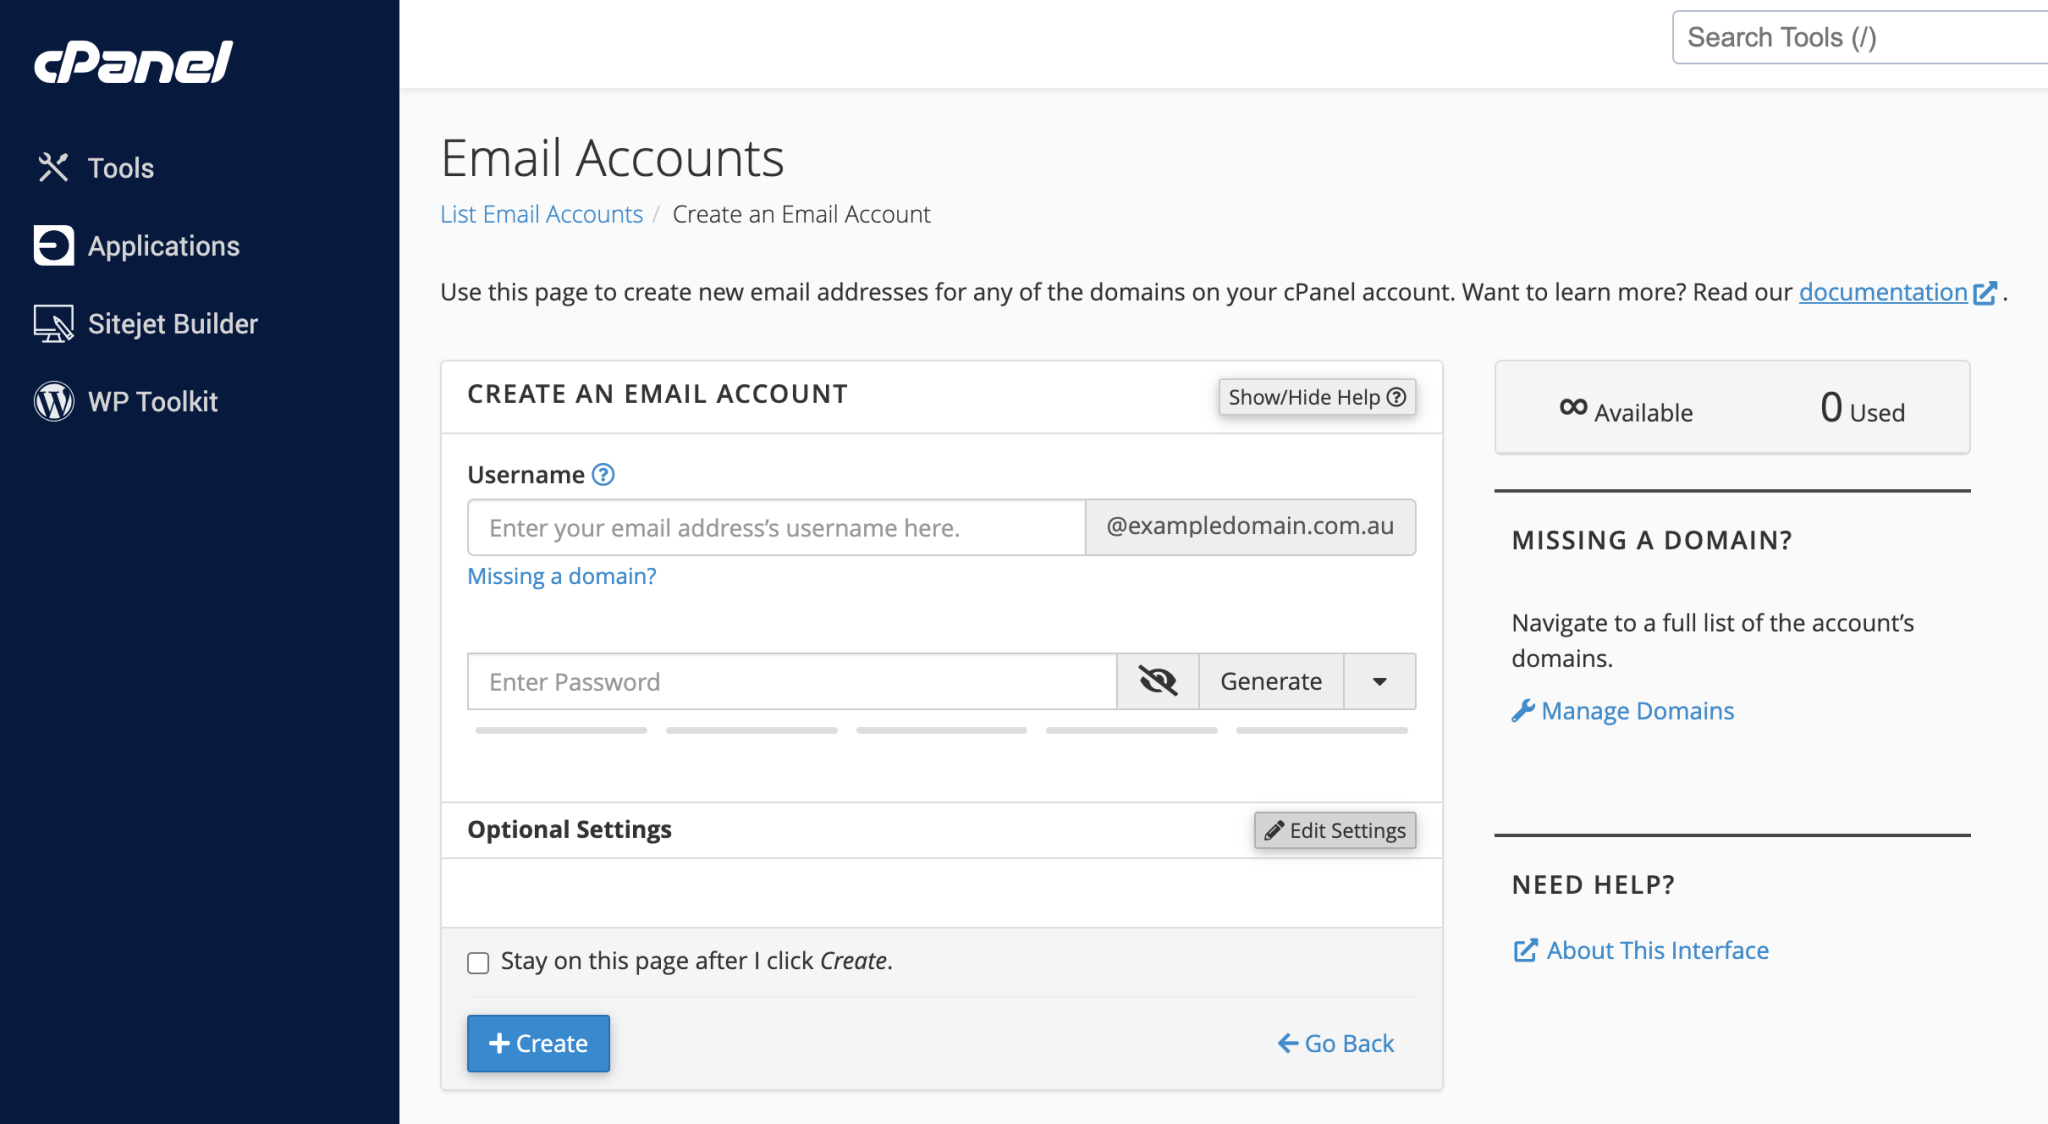The width and height of the screenshot is (2048, 1124).
Task: Open the WP Toolkit menu item
Action: tap(152, 401)
